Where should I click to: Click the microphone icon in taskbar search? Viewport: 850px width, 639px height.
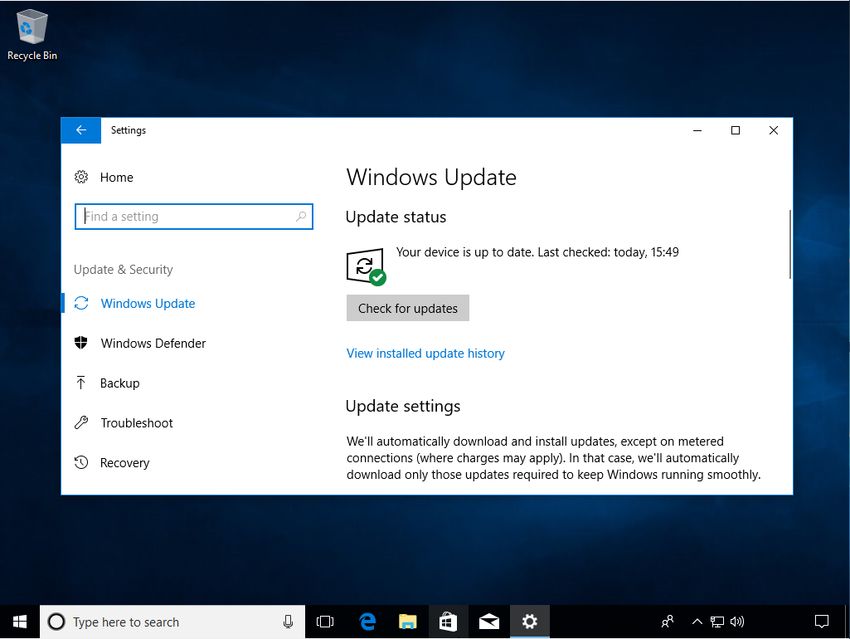pos(288,622)
